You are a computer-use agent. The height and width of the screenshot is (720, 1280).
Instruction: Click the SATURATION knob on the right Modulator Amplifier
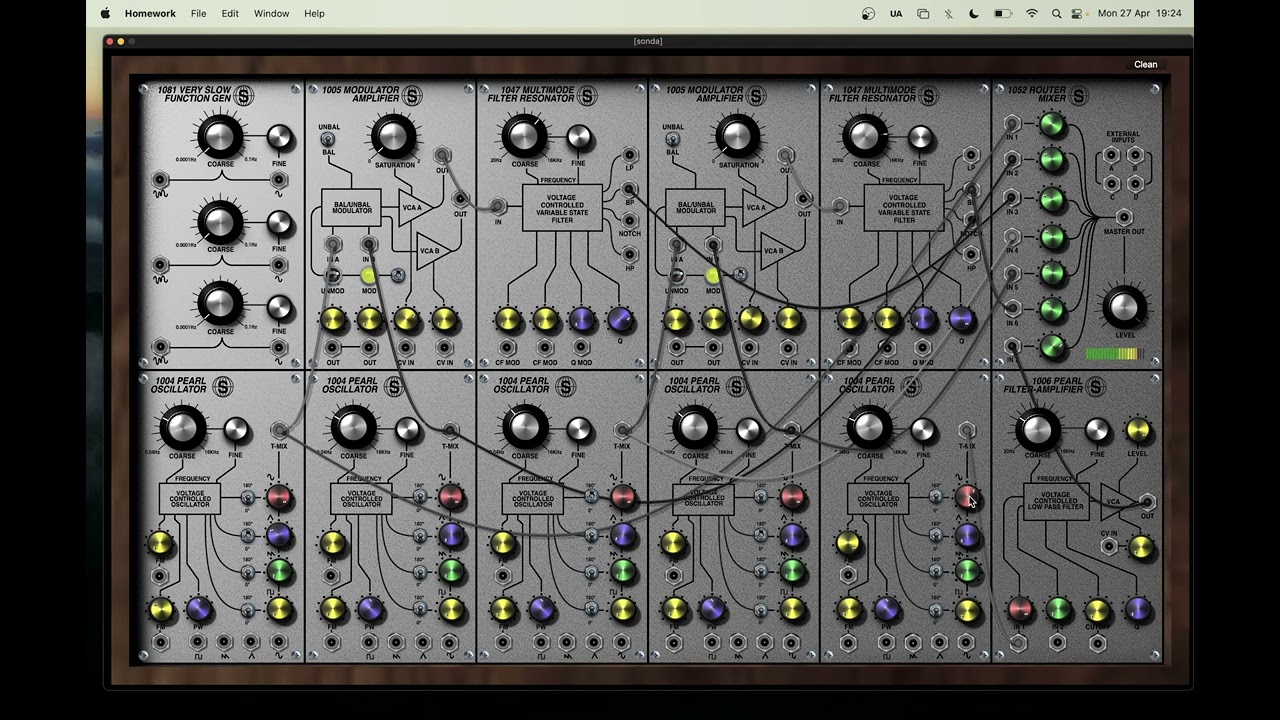(737, 137)
